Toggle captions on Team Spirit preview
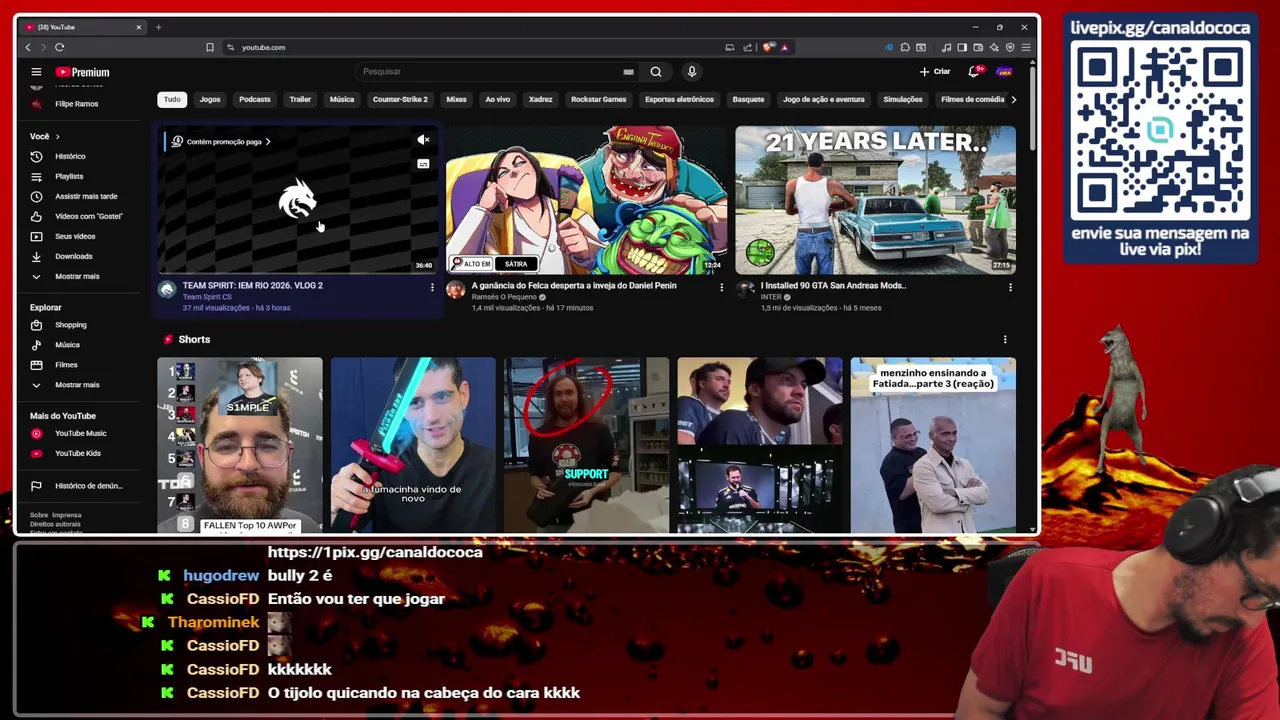 pos(423,164)
